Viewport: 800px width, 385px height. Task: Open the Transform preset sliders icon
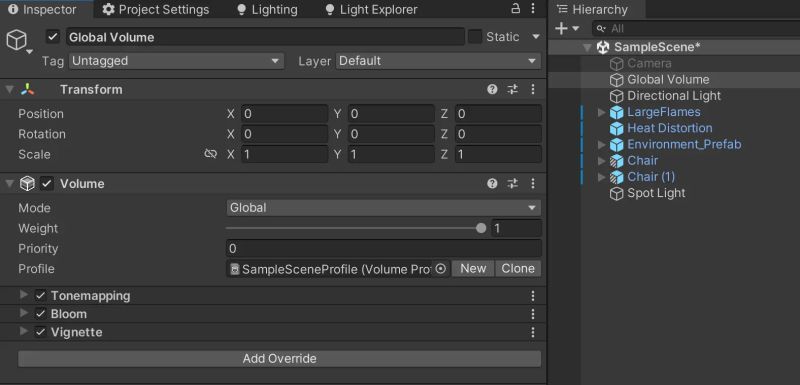512,89
